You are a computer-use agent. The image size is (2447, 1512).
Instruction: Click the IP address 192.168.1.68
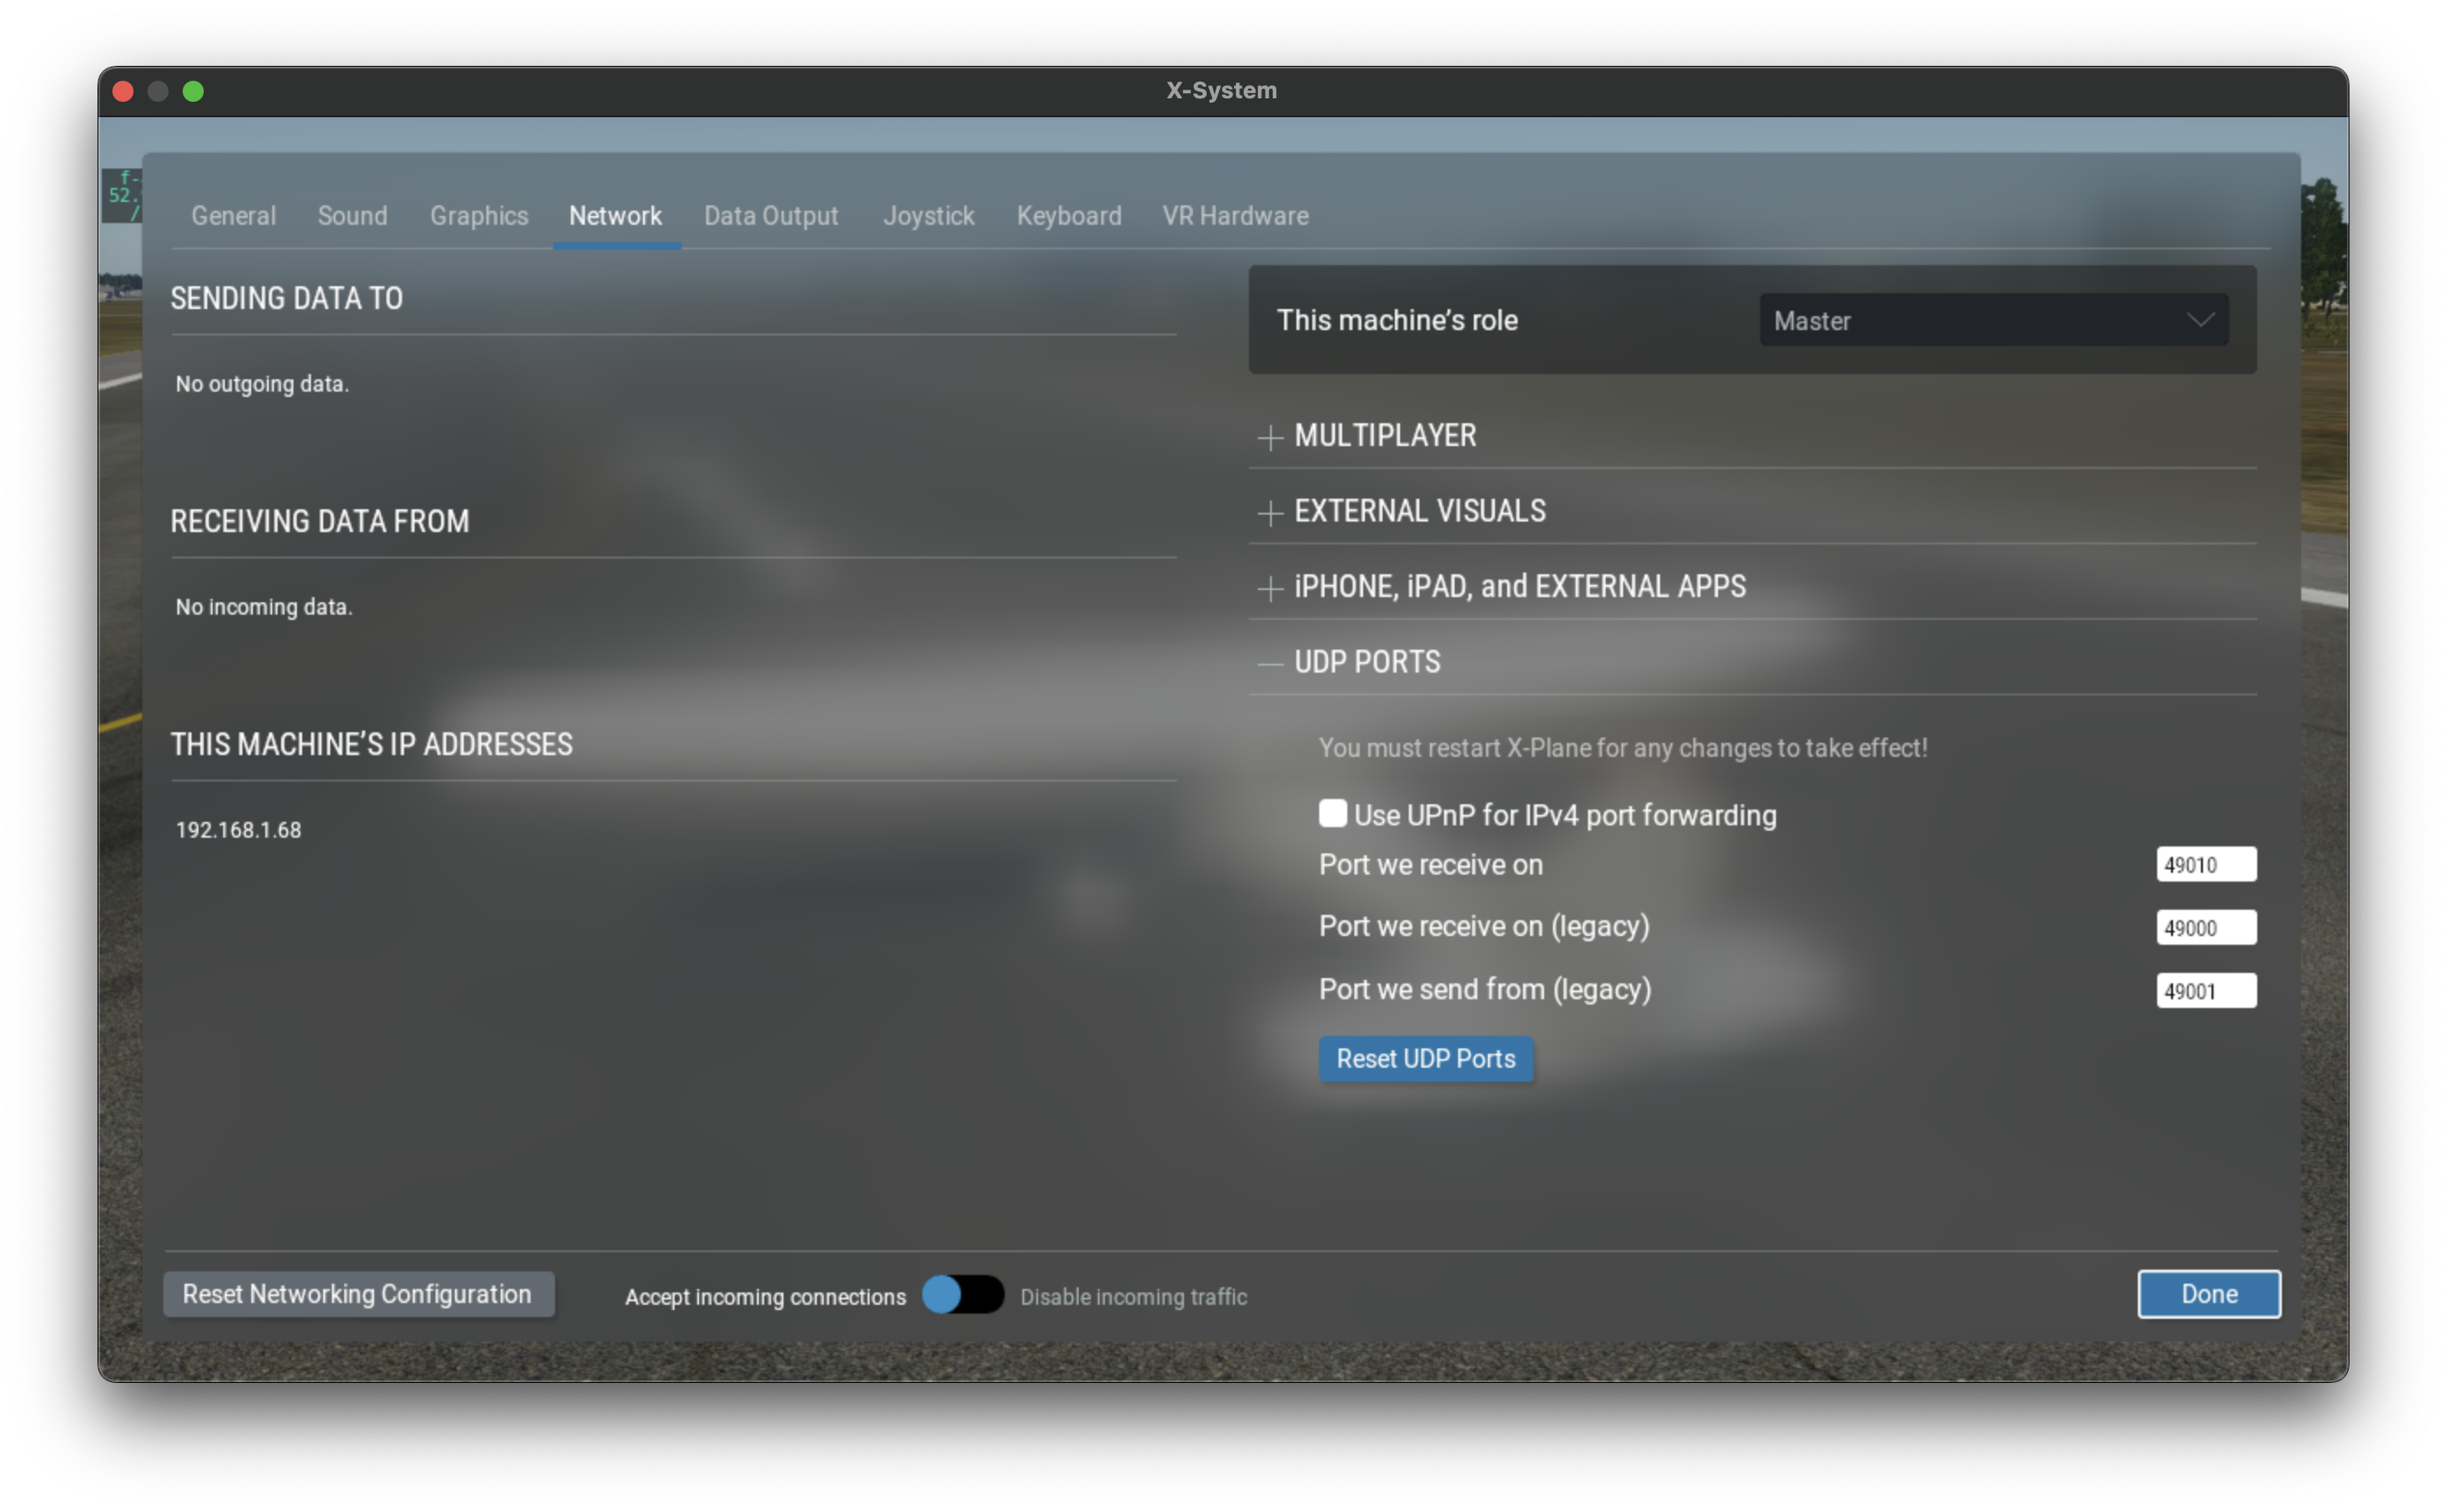point(238,830)
